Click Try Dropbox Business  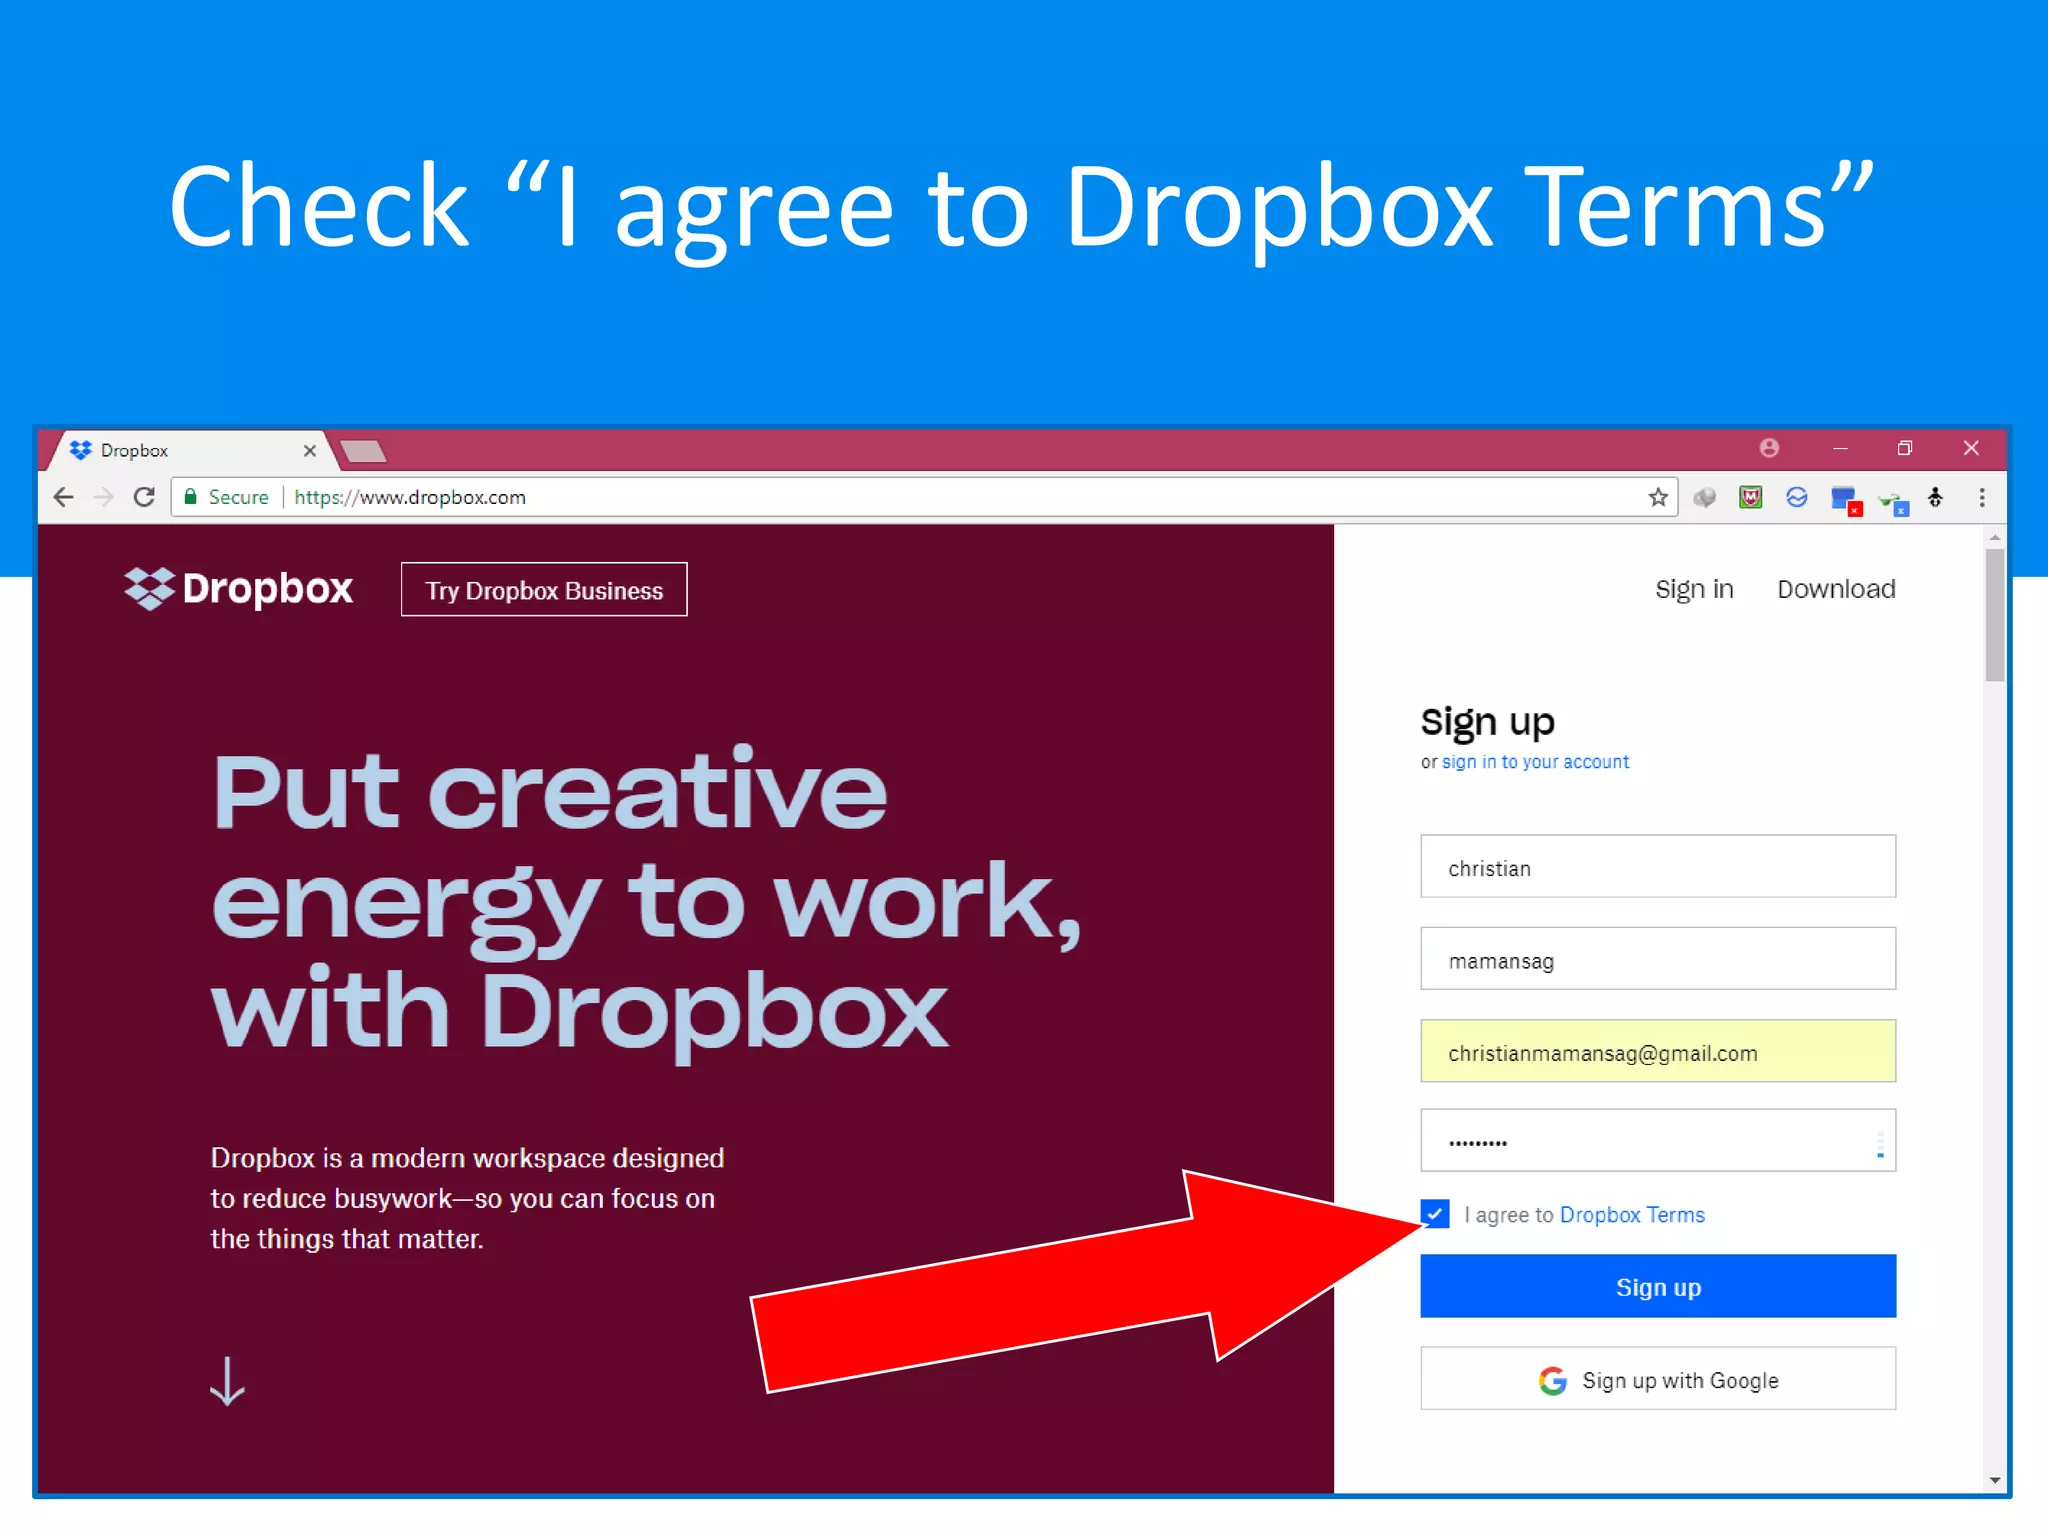click(544, 590)
